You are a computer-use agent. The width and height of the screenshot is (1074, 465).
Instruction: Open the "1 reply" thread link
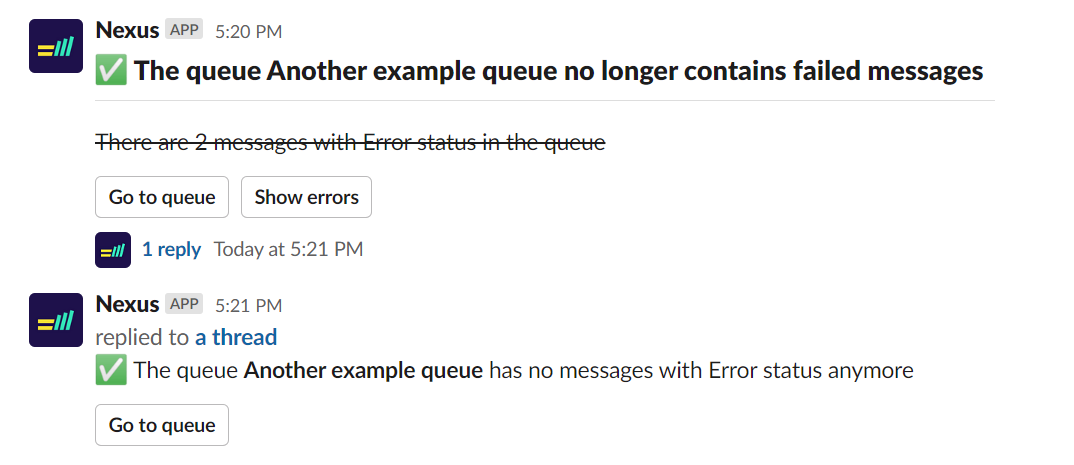coord(171,250)
